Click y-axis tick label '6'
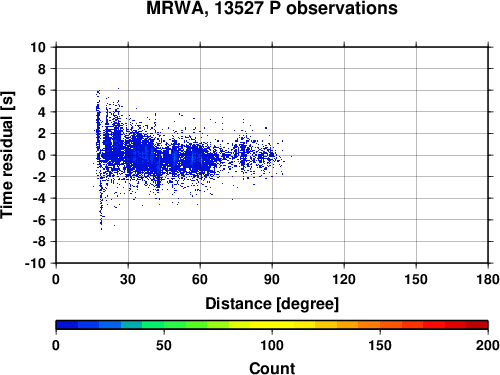 coord(42,90)
